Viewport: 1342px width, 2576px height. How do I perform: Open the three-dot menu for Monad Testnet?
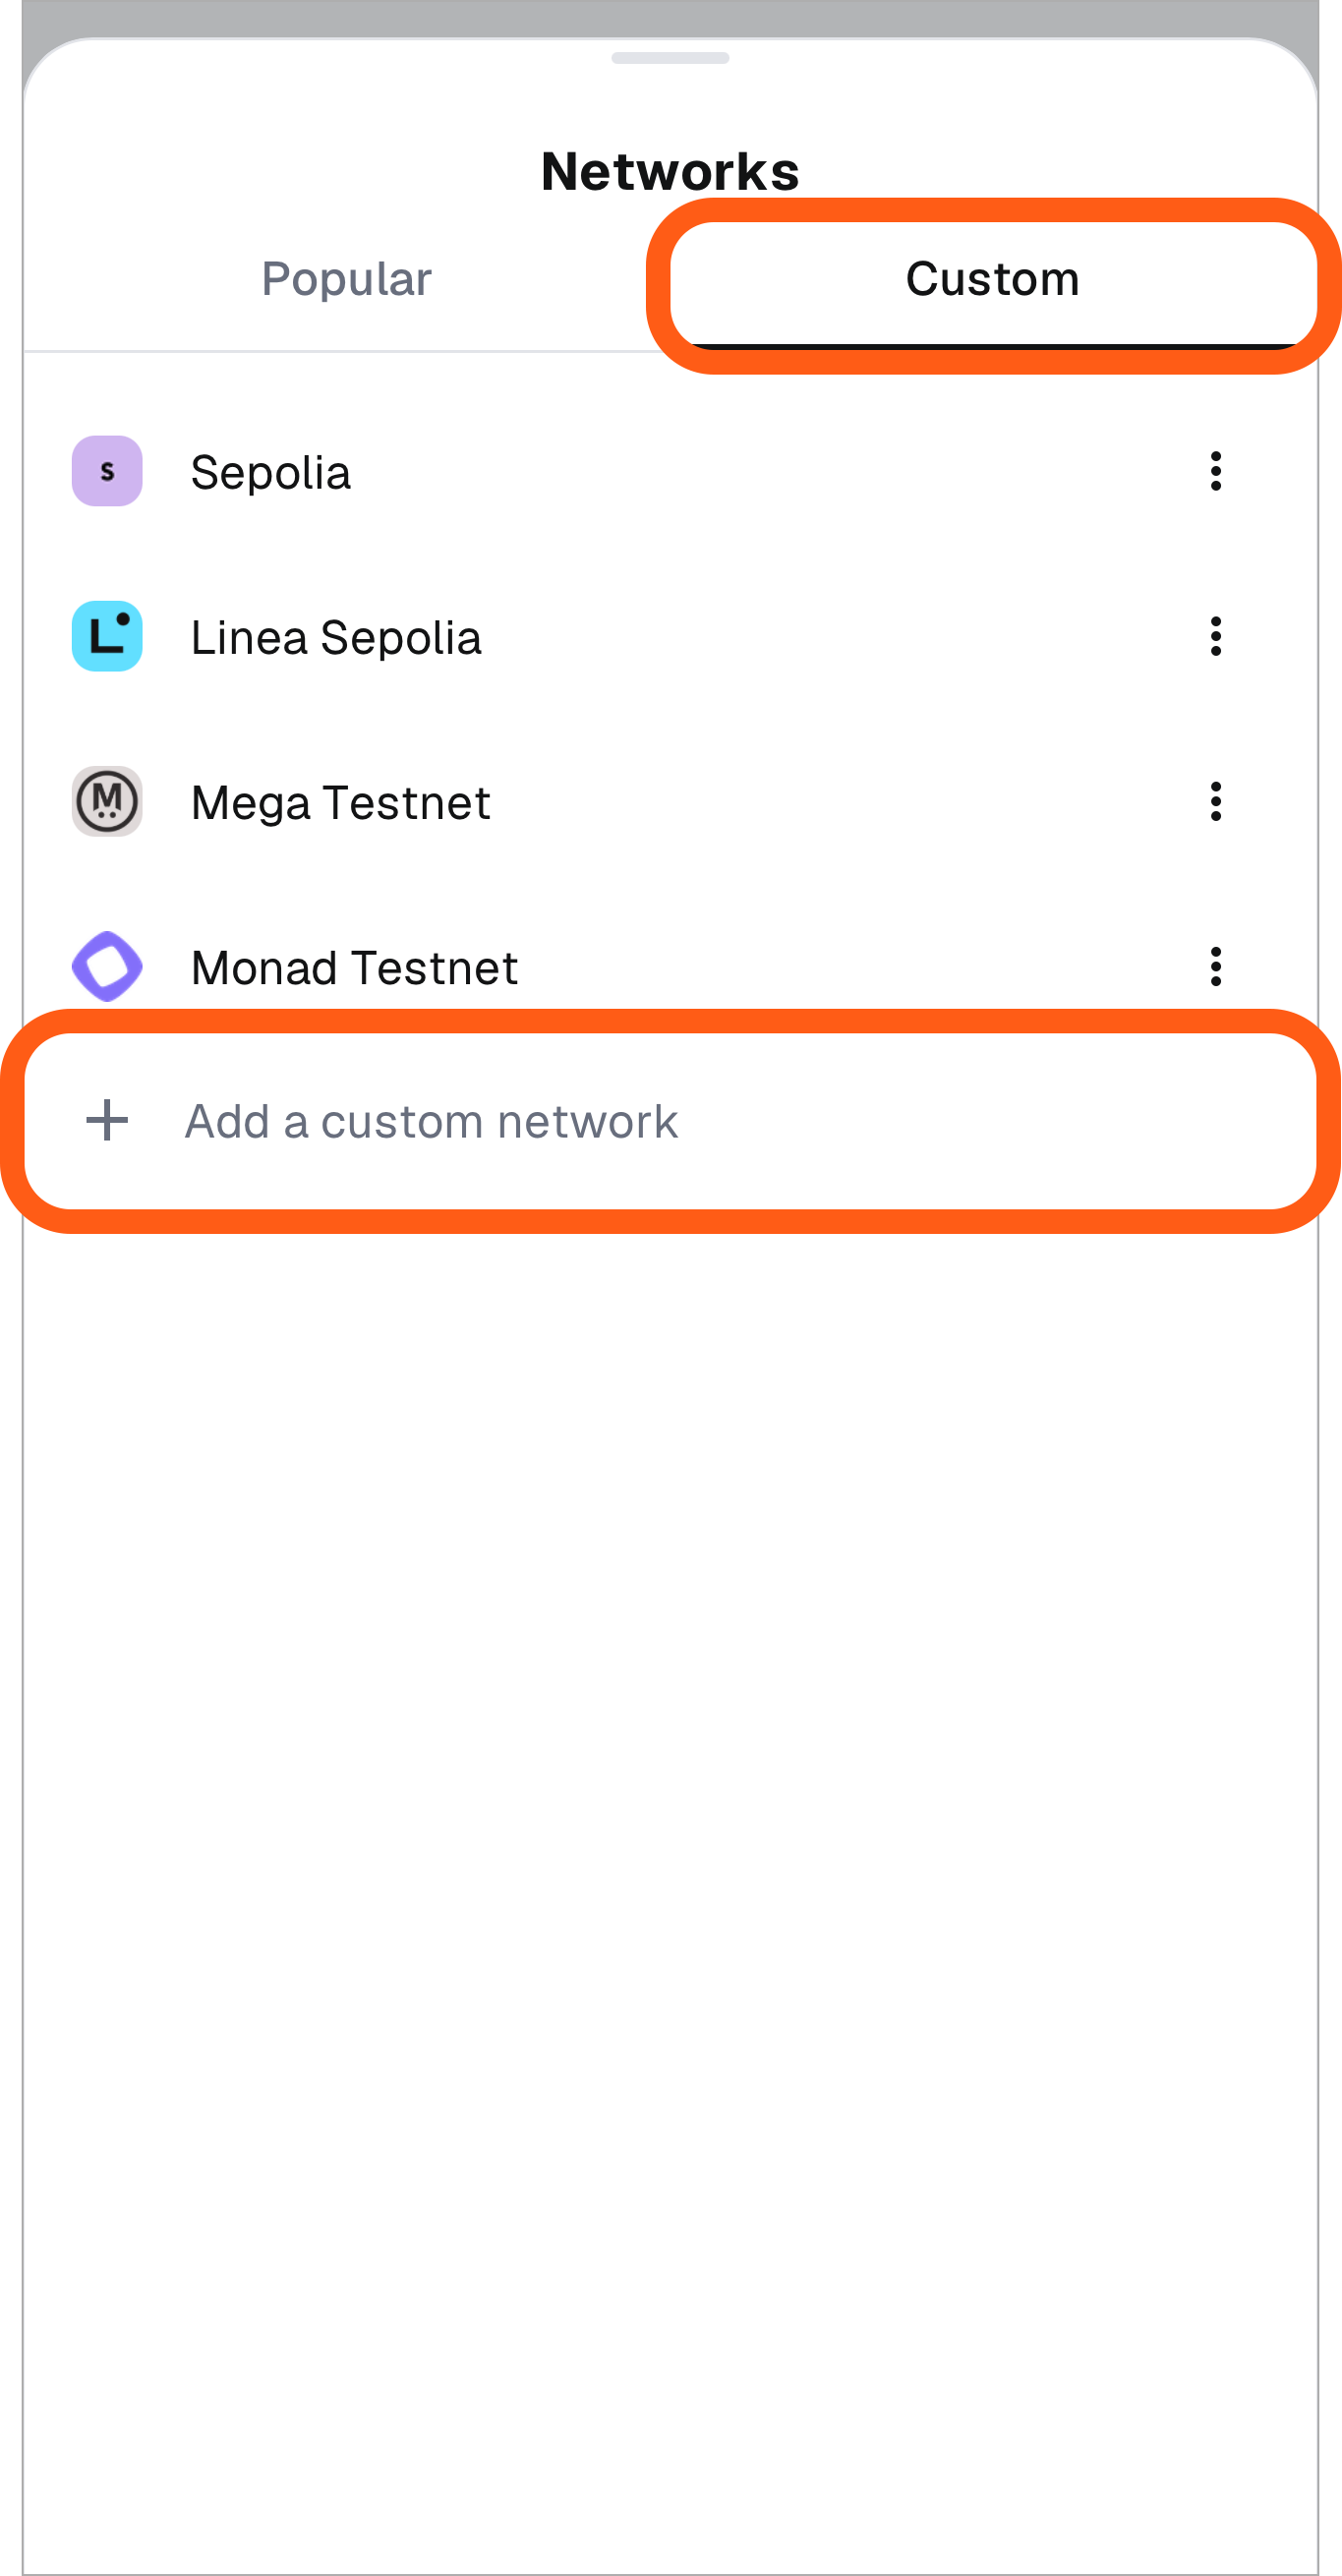pos(1216,966)
